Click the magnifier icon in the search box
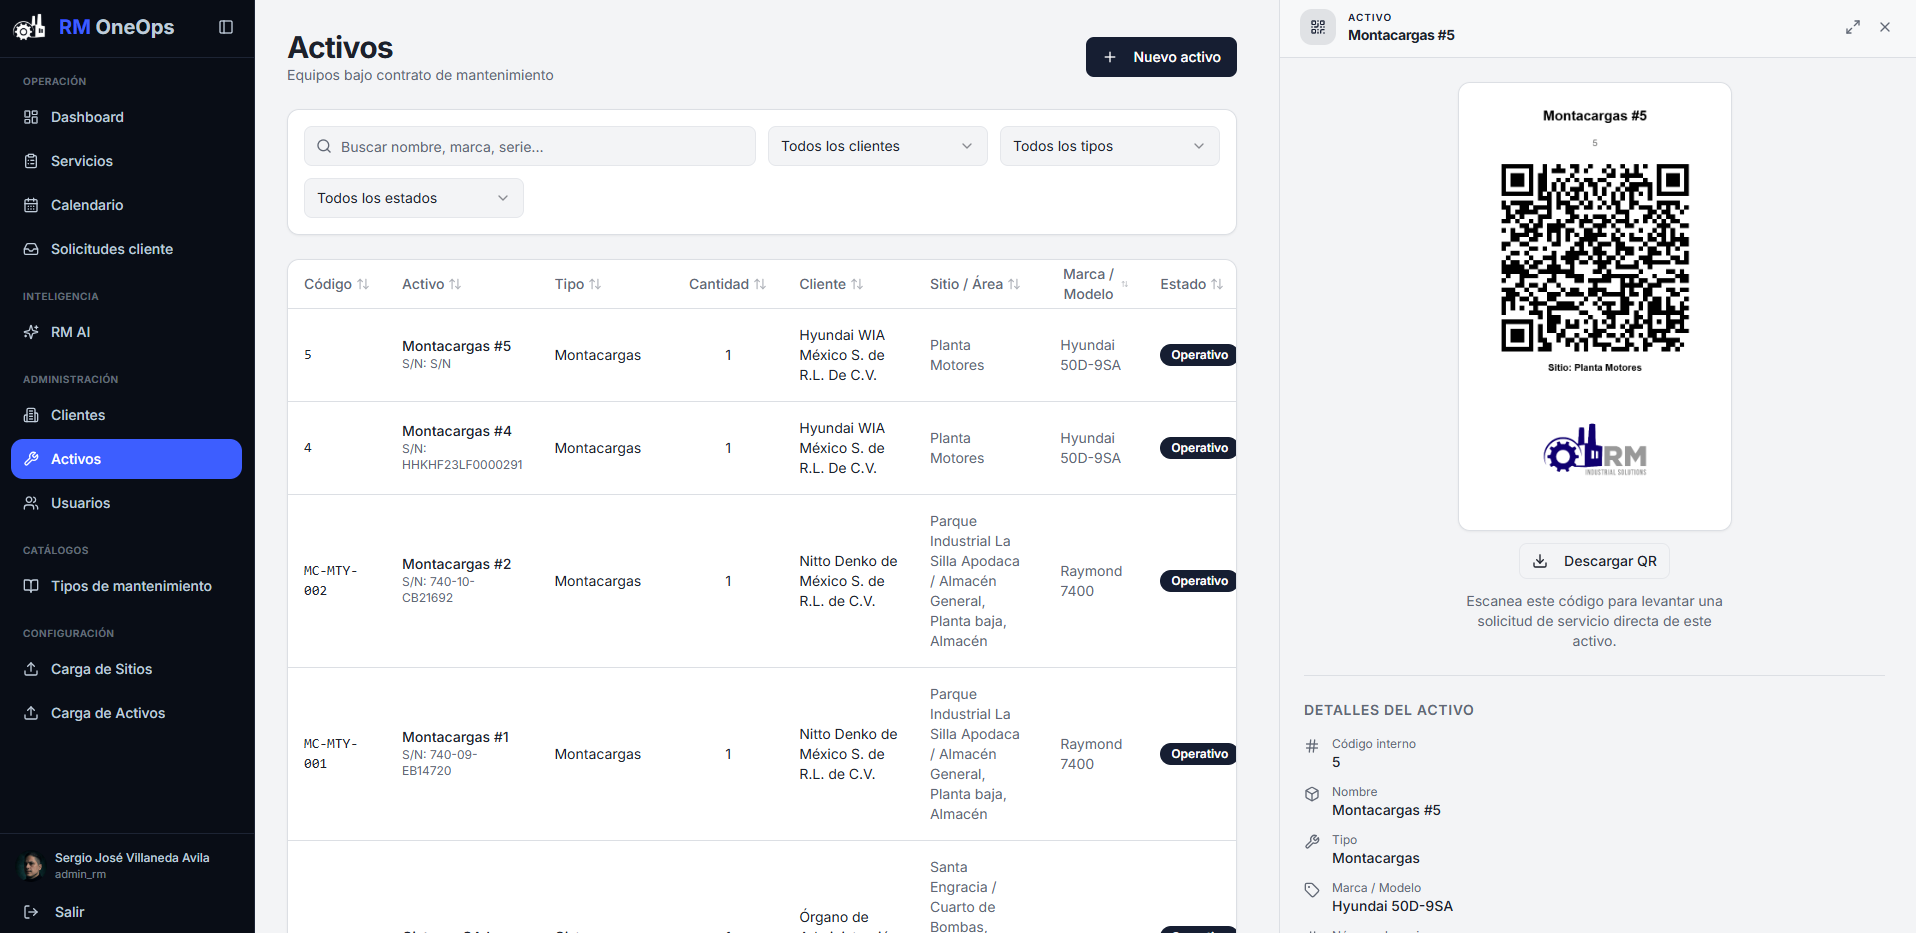This screenshot has width=1916, height=933. coord(324,146)
